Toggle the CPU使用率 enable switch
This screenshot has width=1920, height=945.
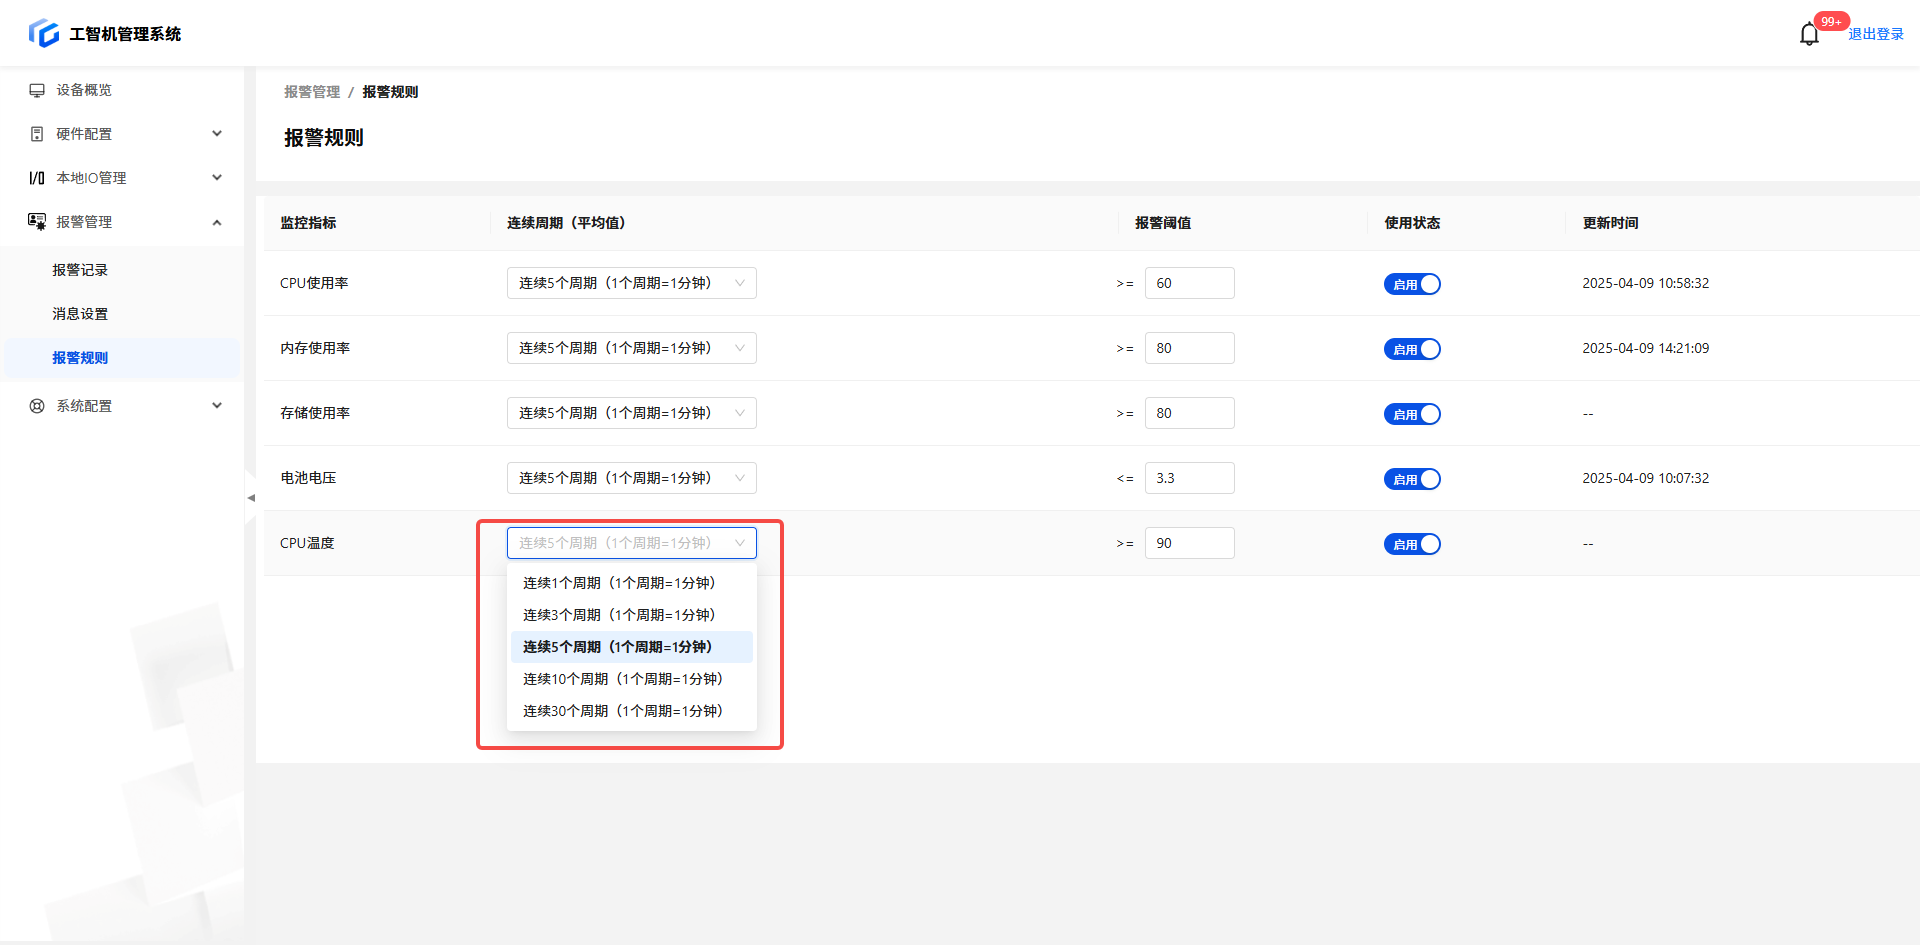[x=1411, y=284]
